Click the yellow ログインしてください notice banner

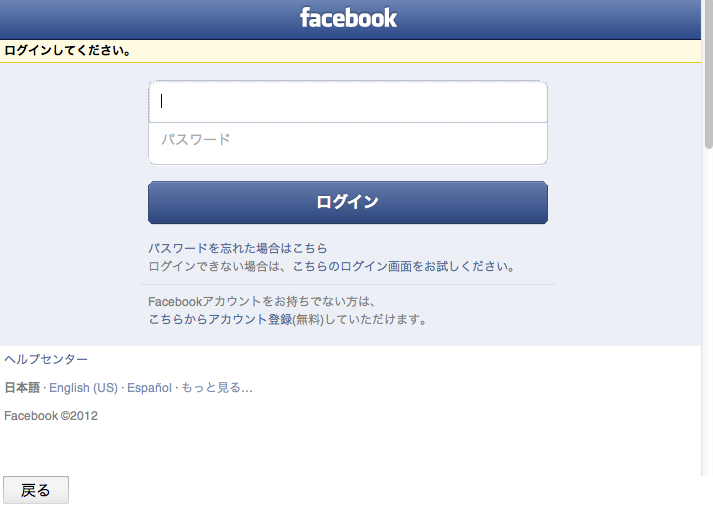(350, 51)
